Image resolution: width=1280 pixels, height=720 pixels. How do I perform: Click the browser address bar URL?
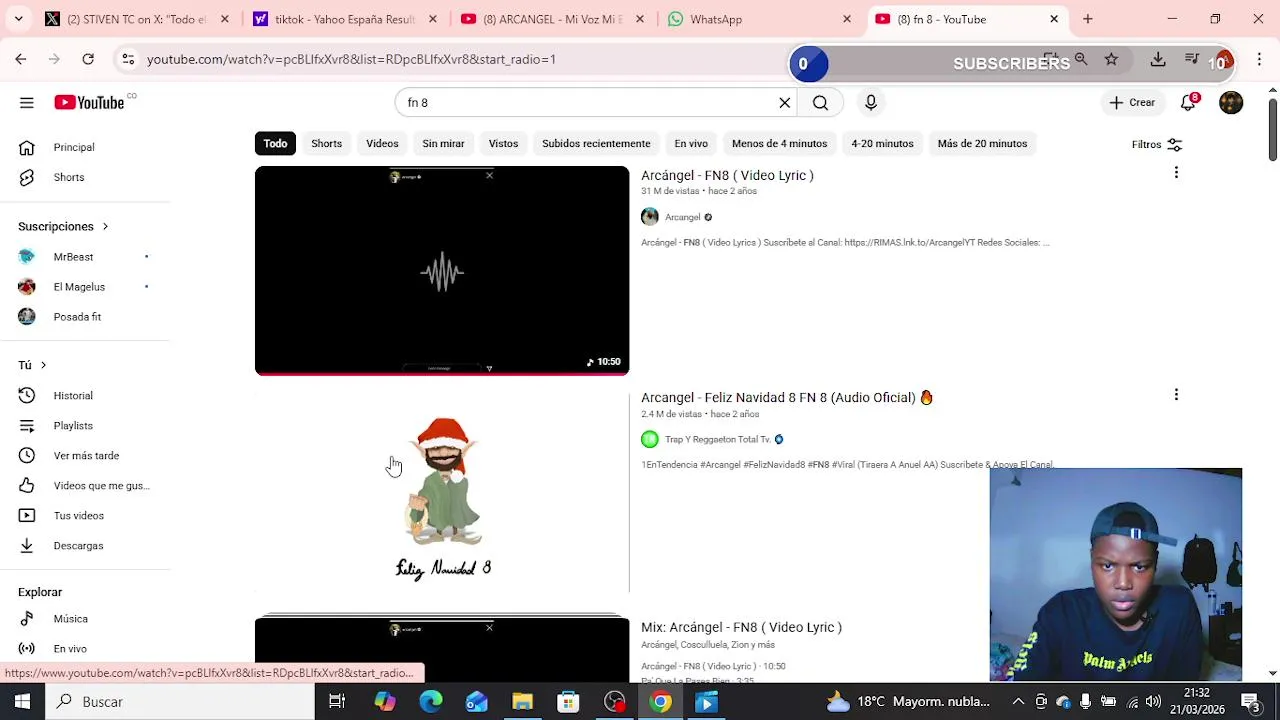pos(351,59)
